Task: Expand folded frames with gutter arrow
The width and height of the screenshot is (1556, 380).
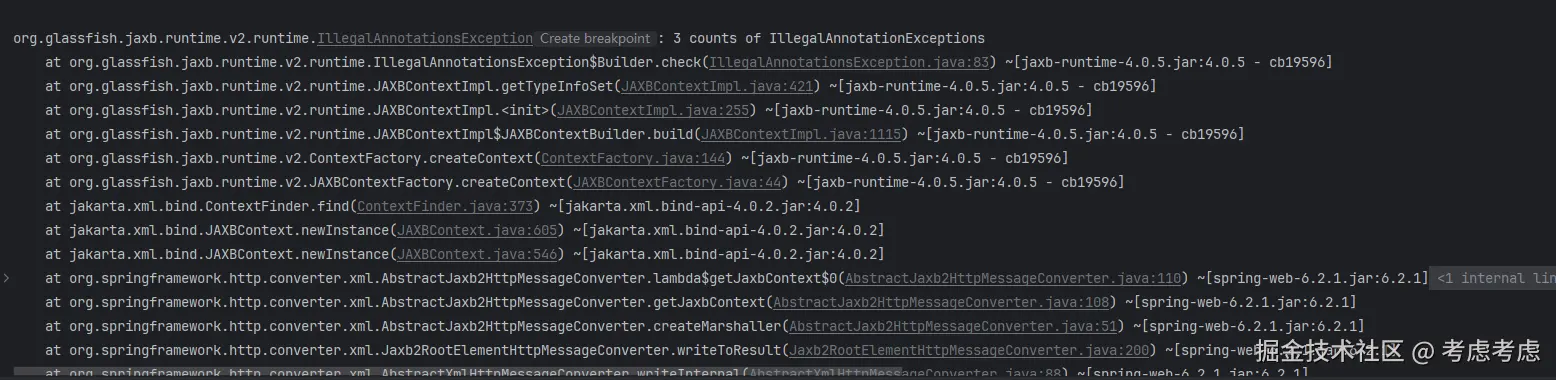Action: [x=7, y=279]
